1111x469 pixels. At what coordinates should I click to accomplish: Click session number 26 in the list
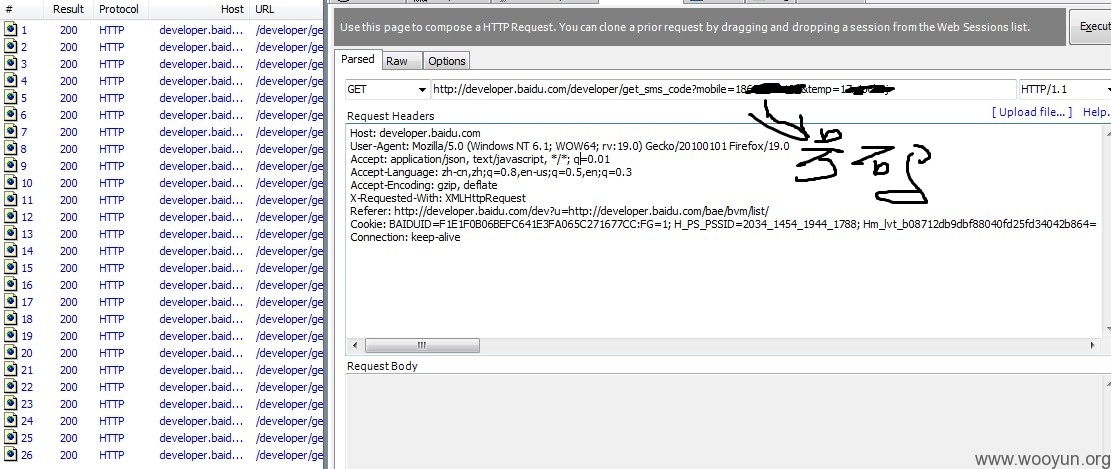tap(27, 455)
